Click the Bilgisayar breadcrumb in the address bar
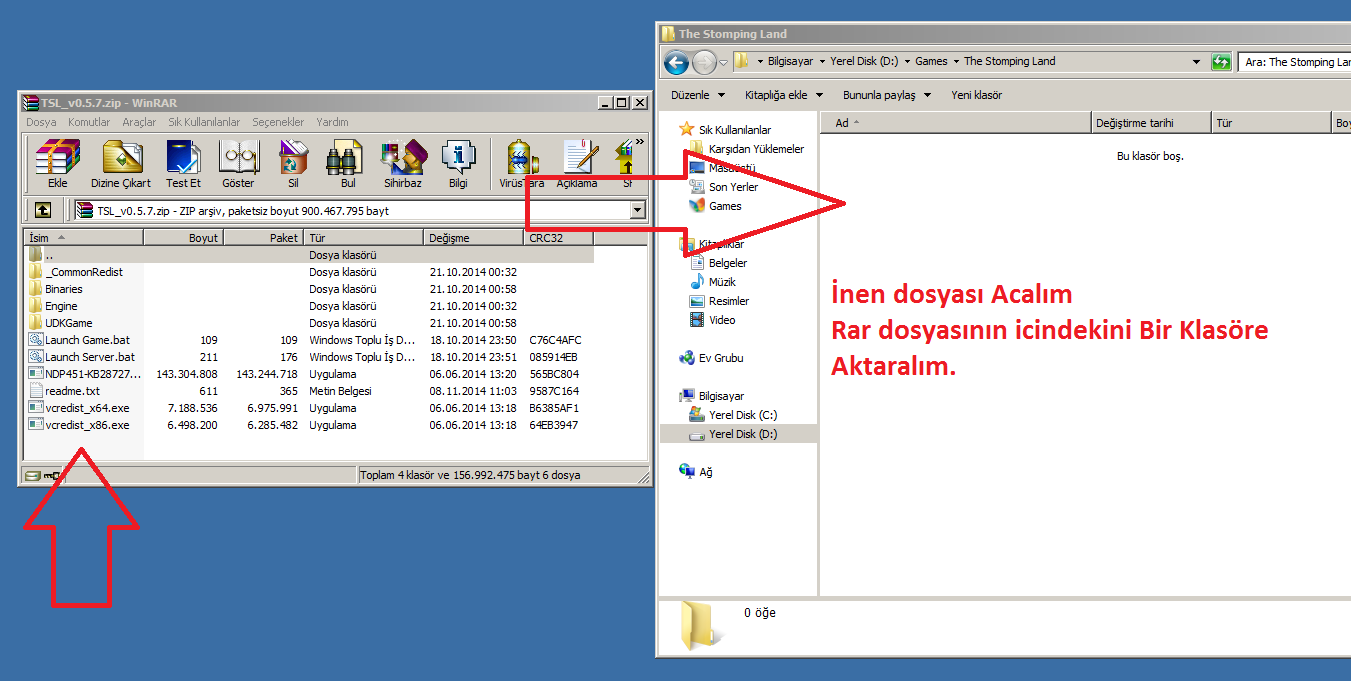The width and height of the screenshot is (1351, 681). tap(790, 61)
